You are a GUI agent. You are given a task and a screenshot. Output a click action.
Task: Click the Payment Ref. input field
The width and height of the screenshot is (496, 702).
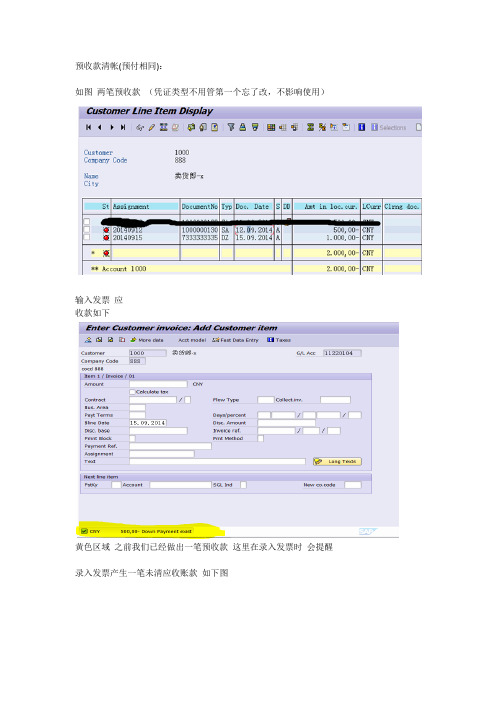[170, 446]
